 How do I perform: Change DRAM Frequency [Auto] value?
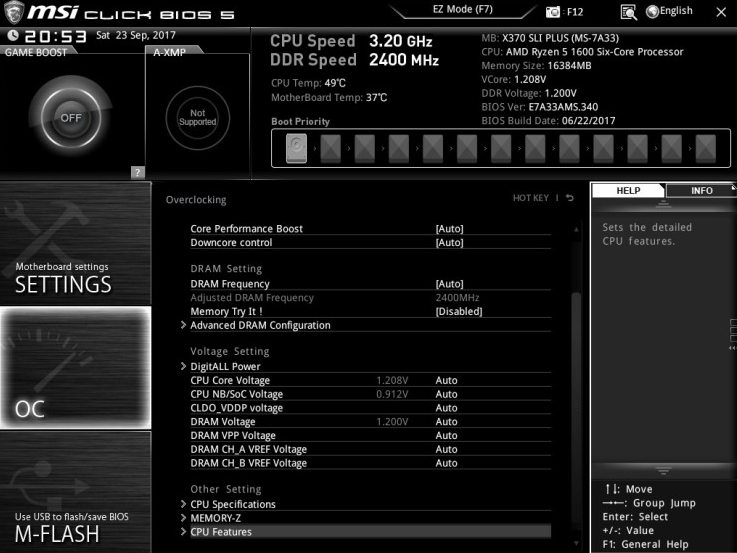tap(449, 284)
